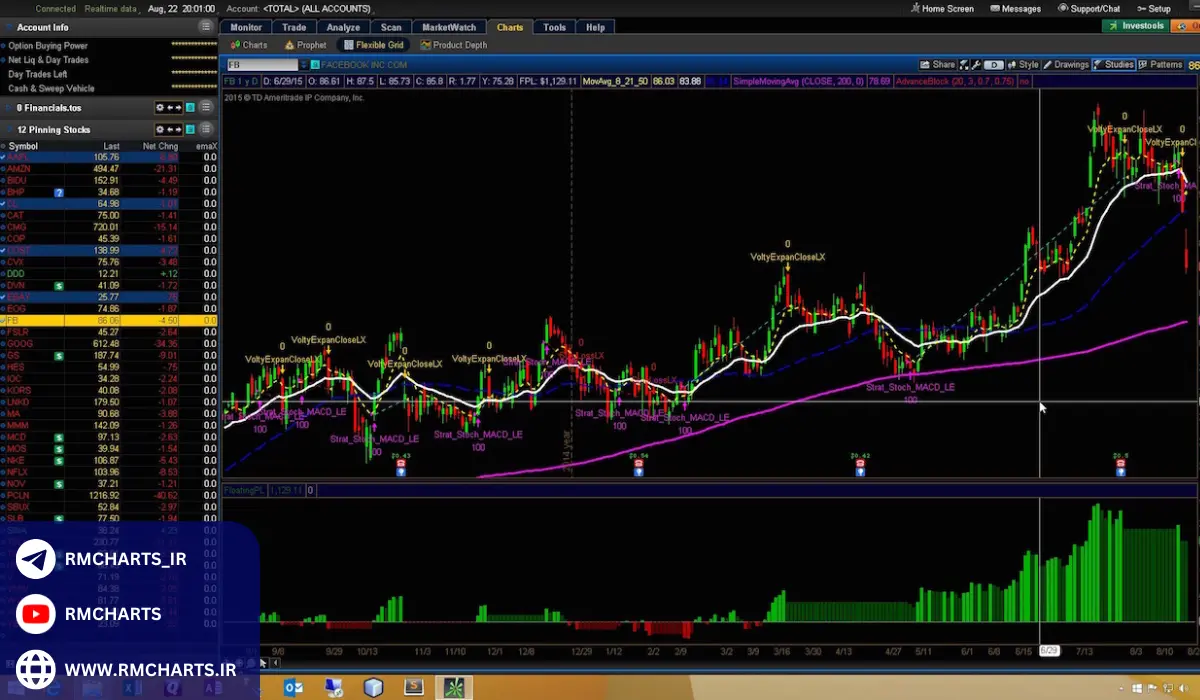Viewport: 1200px width, 700px height.
Task: Click the Drawings pencil tool button
Action: click(x=1066, y=65)
